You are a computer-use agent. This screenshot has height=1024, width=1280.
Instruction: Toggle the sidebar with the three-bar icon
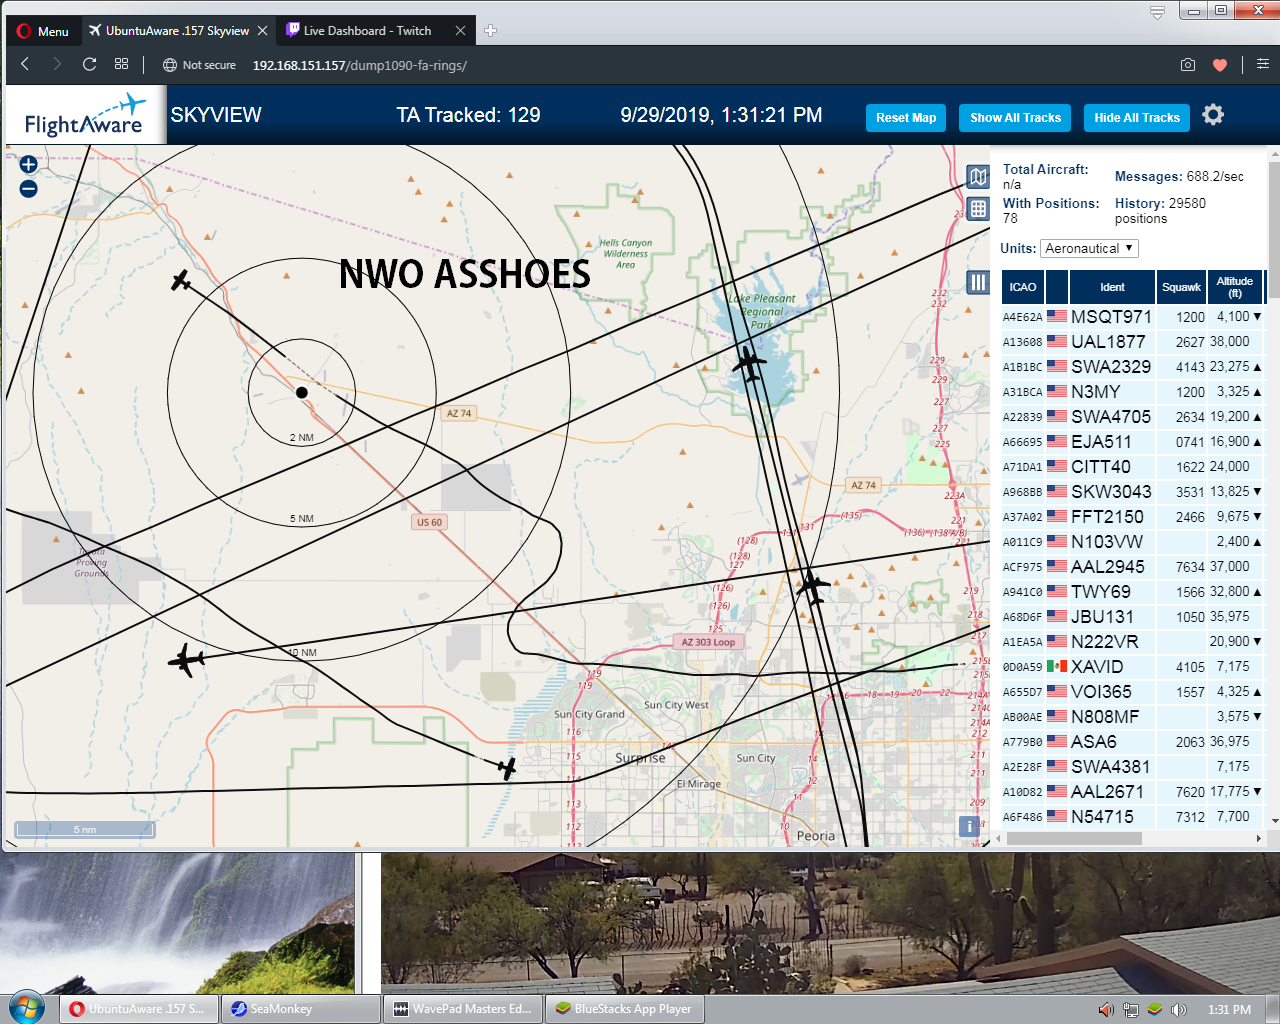click(978, 283)
